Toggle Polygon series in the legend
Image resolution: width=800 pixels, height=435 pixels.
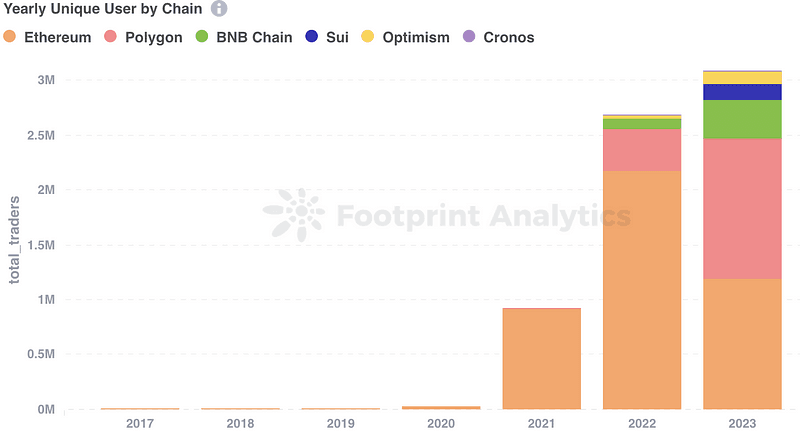coord(143,37)
